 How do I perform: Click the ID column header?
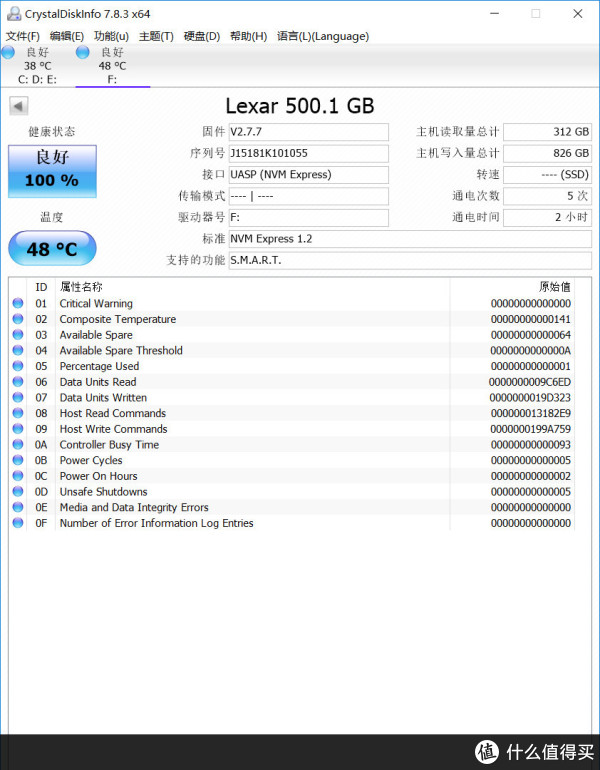coord(41,287)
